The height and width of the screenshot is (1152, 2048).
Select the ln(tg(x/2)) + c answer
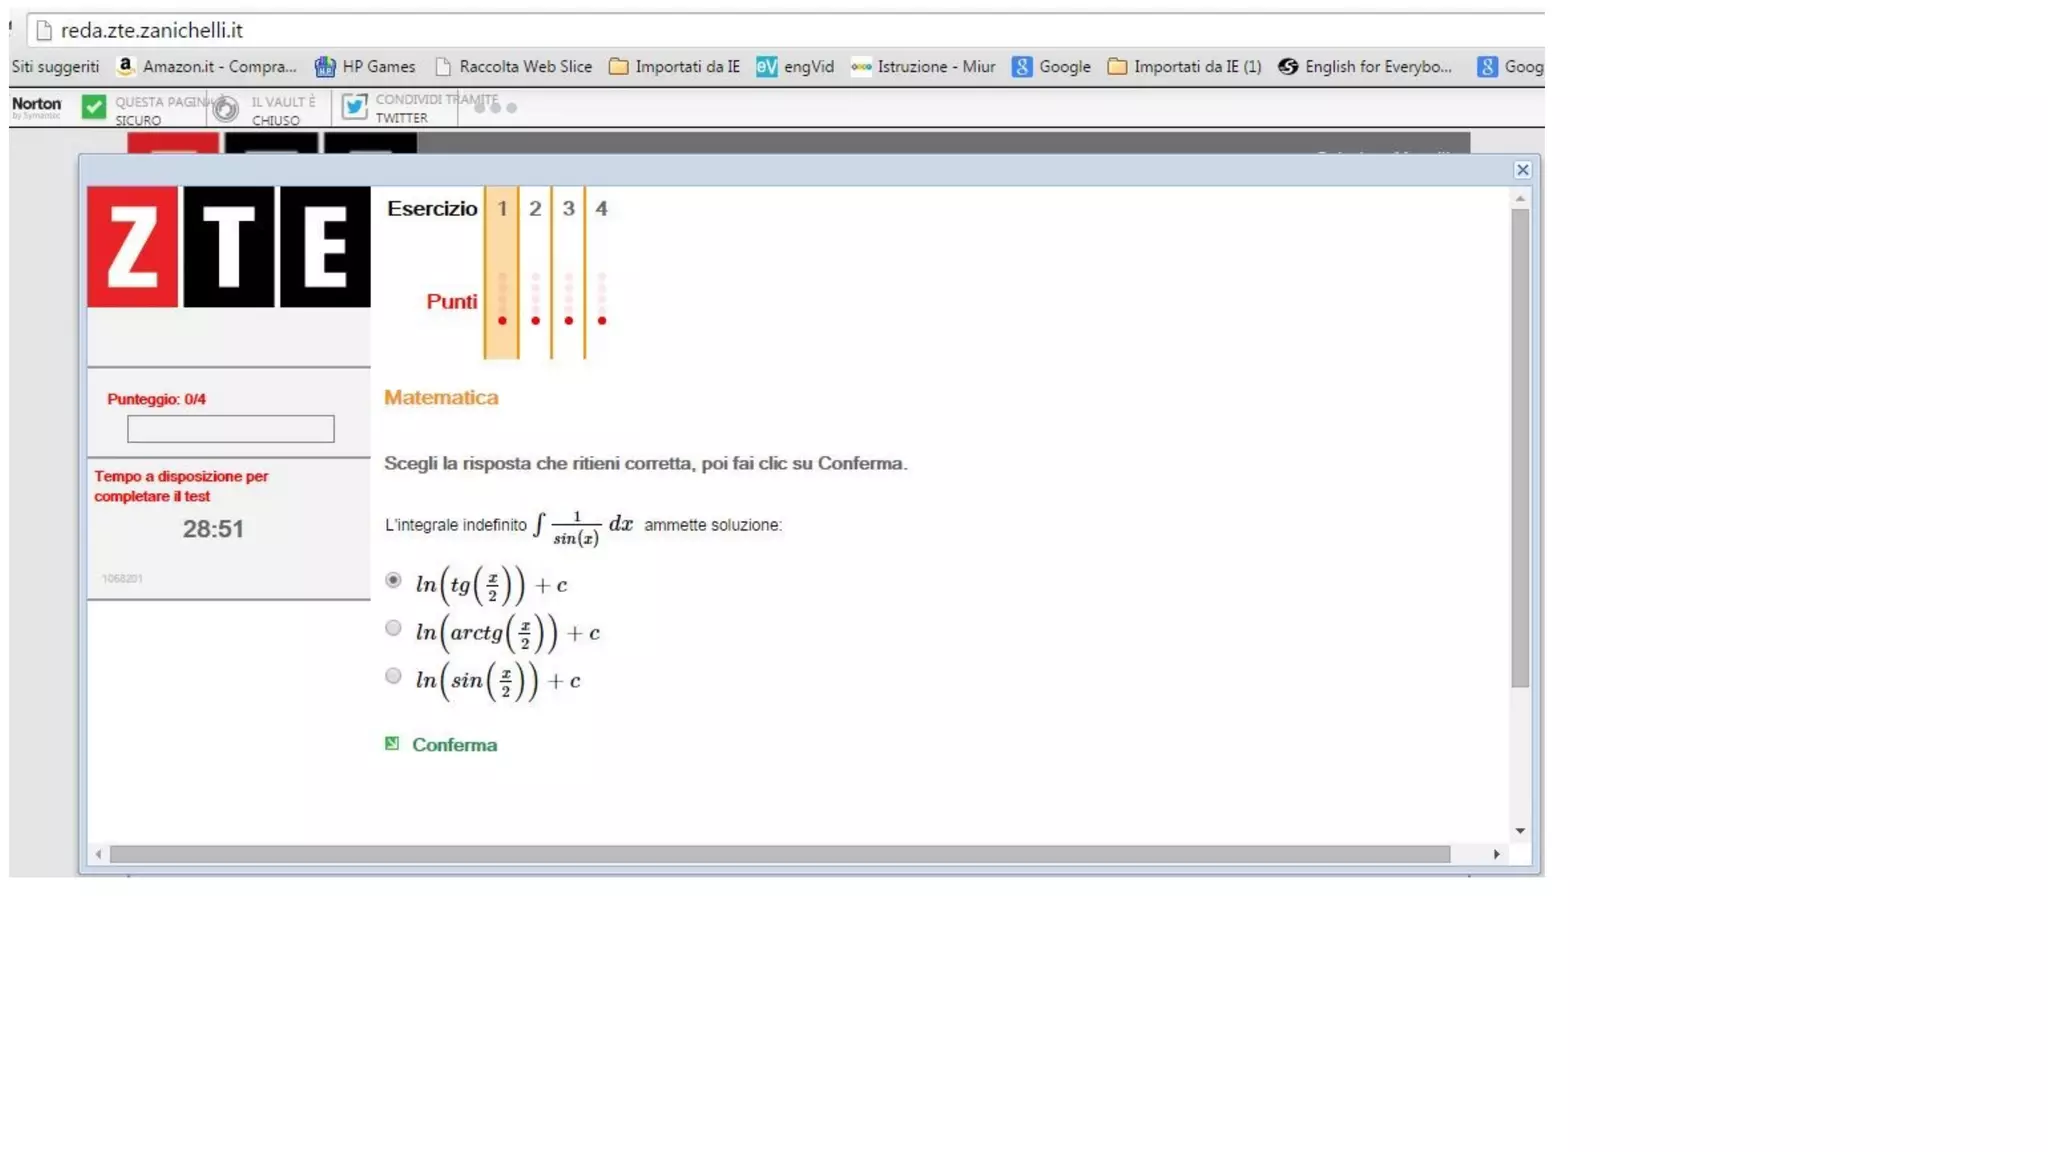point(393,580)
